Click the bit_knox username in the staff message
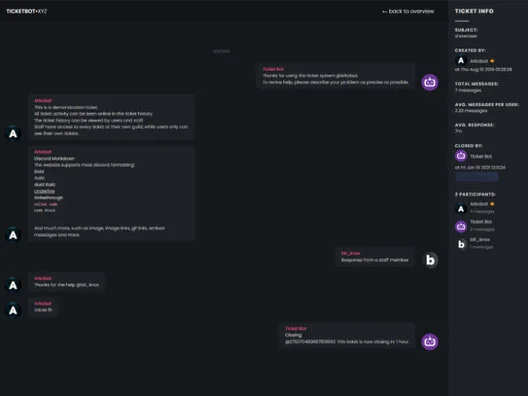Screen dimensions: 528x396 tap(351, 253)
